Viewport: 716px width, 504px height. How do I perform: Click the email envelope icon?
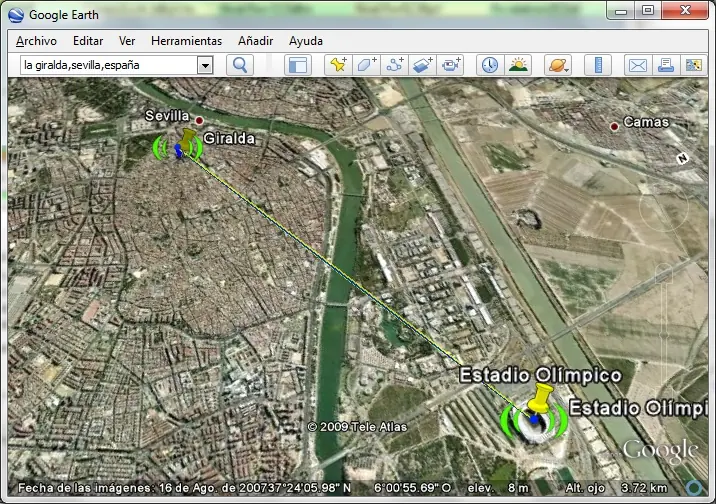pos(637,65)
